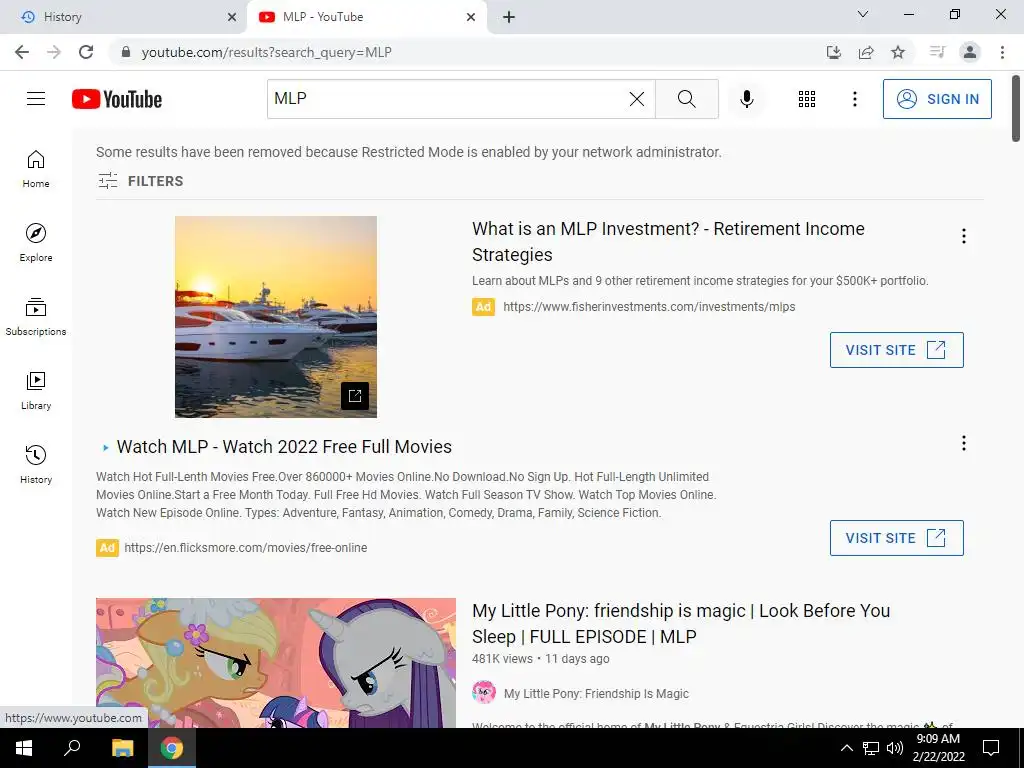The height and width of the screenshot is (768, 1024).
Task: Open the Chrome profile avatar
Action: (x=970, y=52)
